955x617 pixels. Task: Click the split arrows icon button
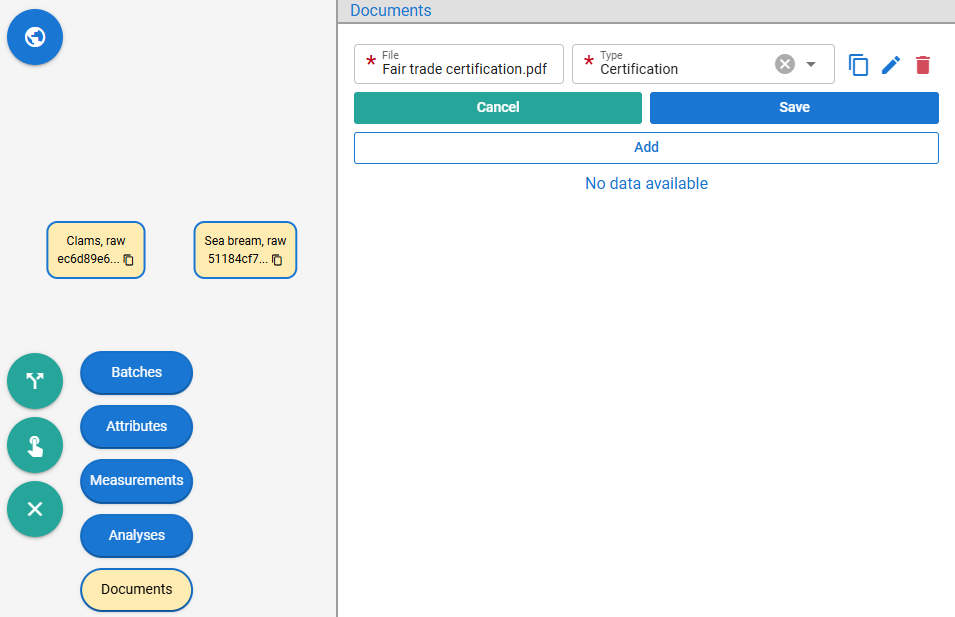(35, 381)
